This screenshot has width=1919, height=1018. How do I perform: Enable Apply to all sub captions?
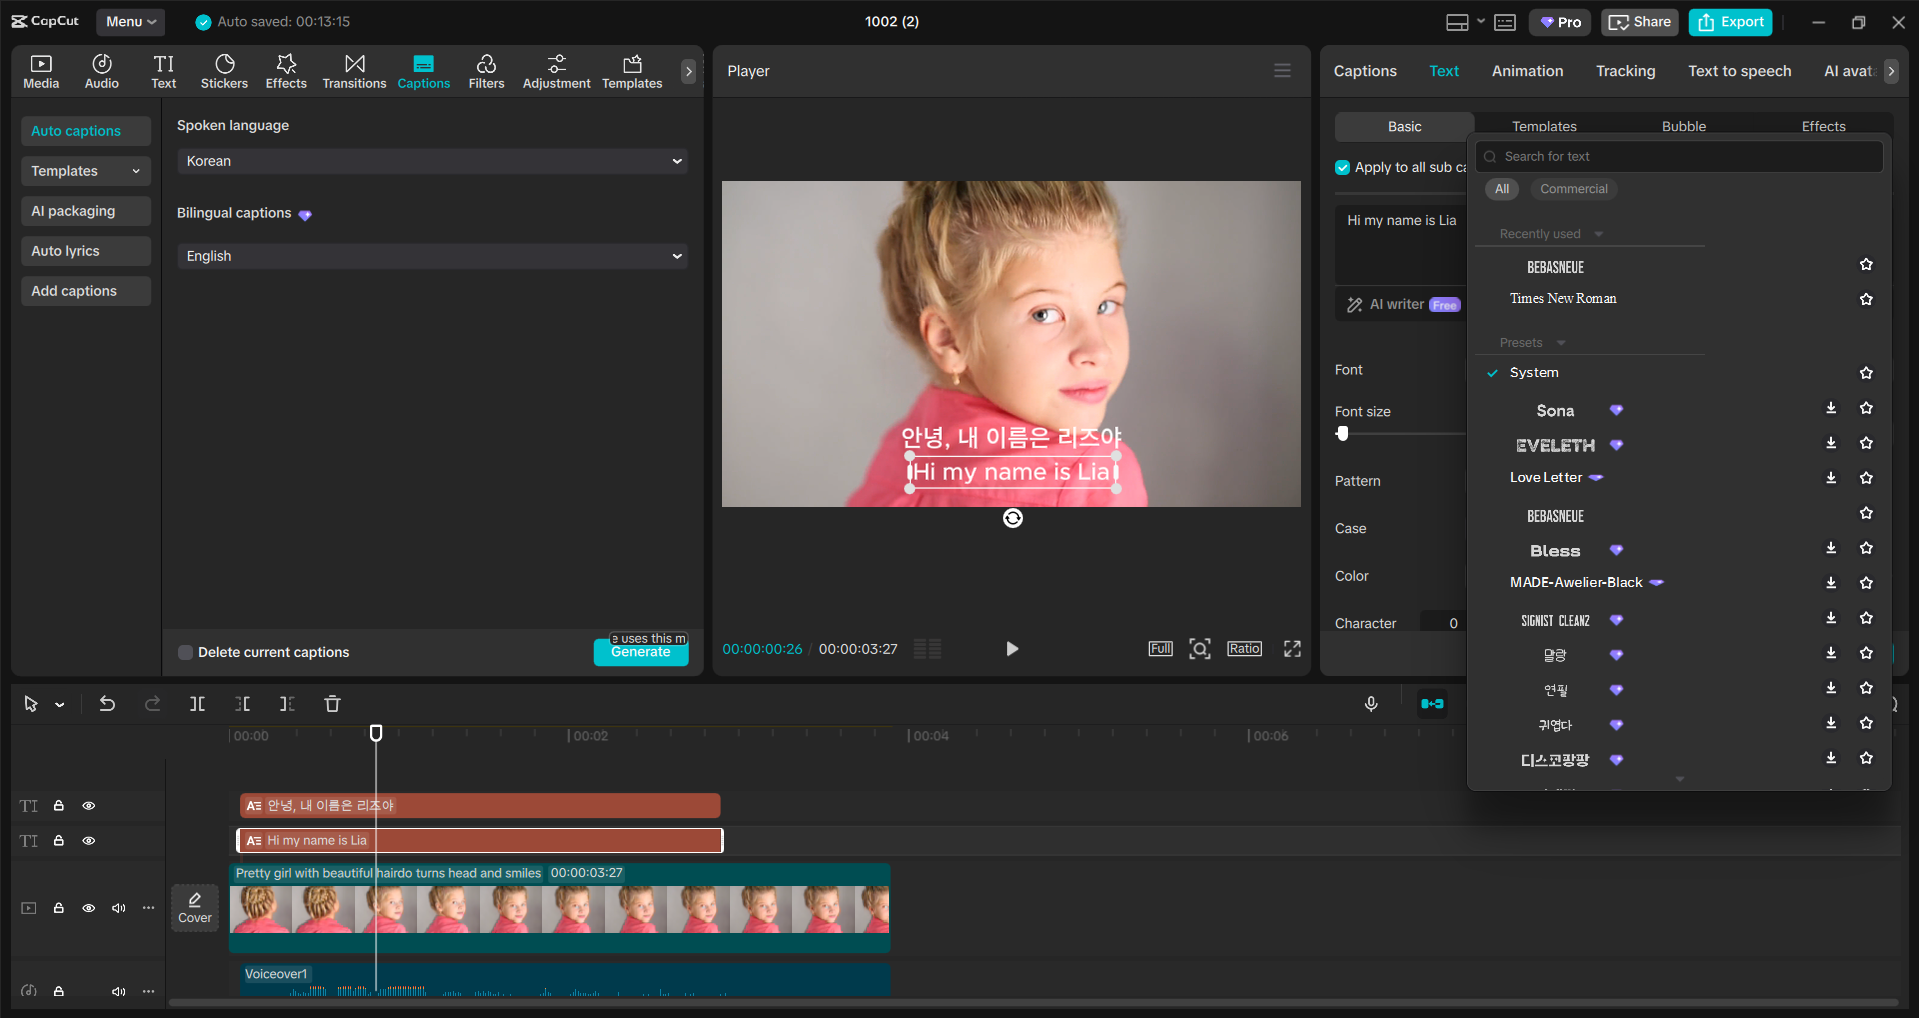pyautogui.click(x=1341, y=167)
